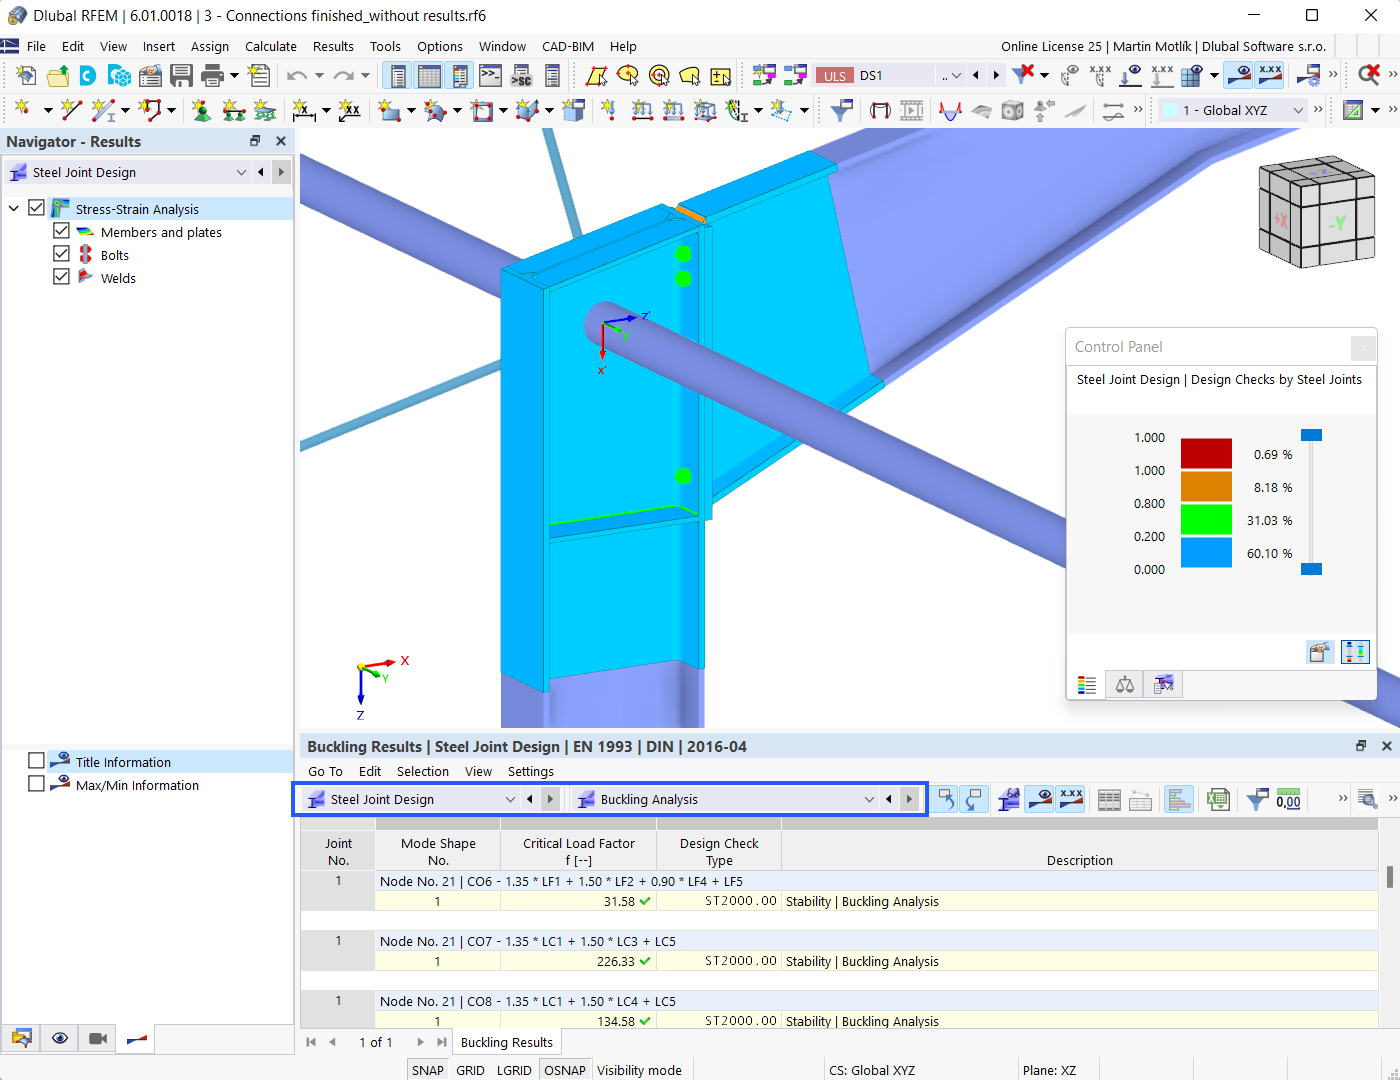Click the script manager SC icon
The image size is (1400, 1080).
[x=521, y=75]
